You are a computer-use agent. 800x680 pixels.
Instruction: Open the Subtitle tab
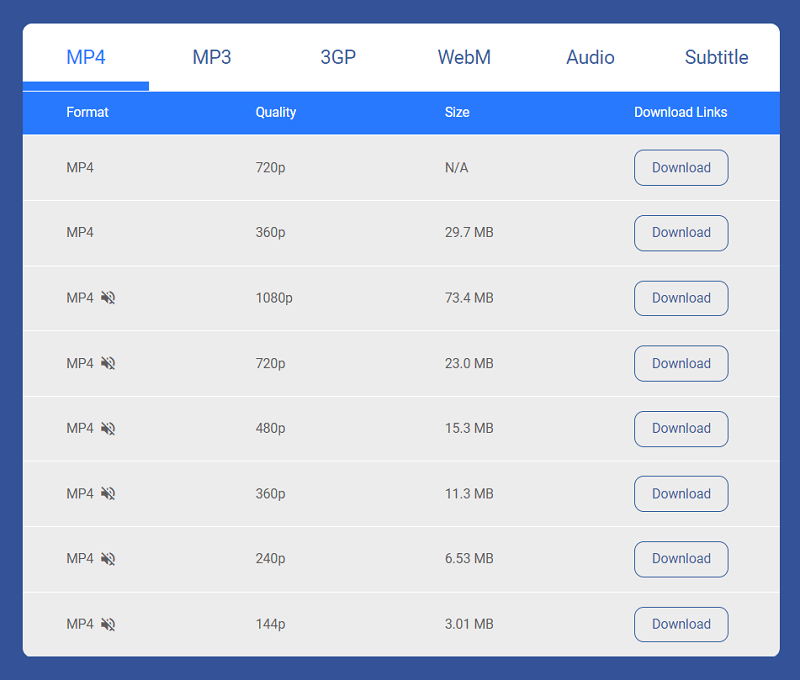click(716, 57)
